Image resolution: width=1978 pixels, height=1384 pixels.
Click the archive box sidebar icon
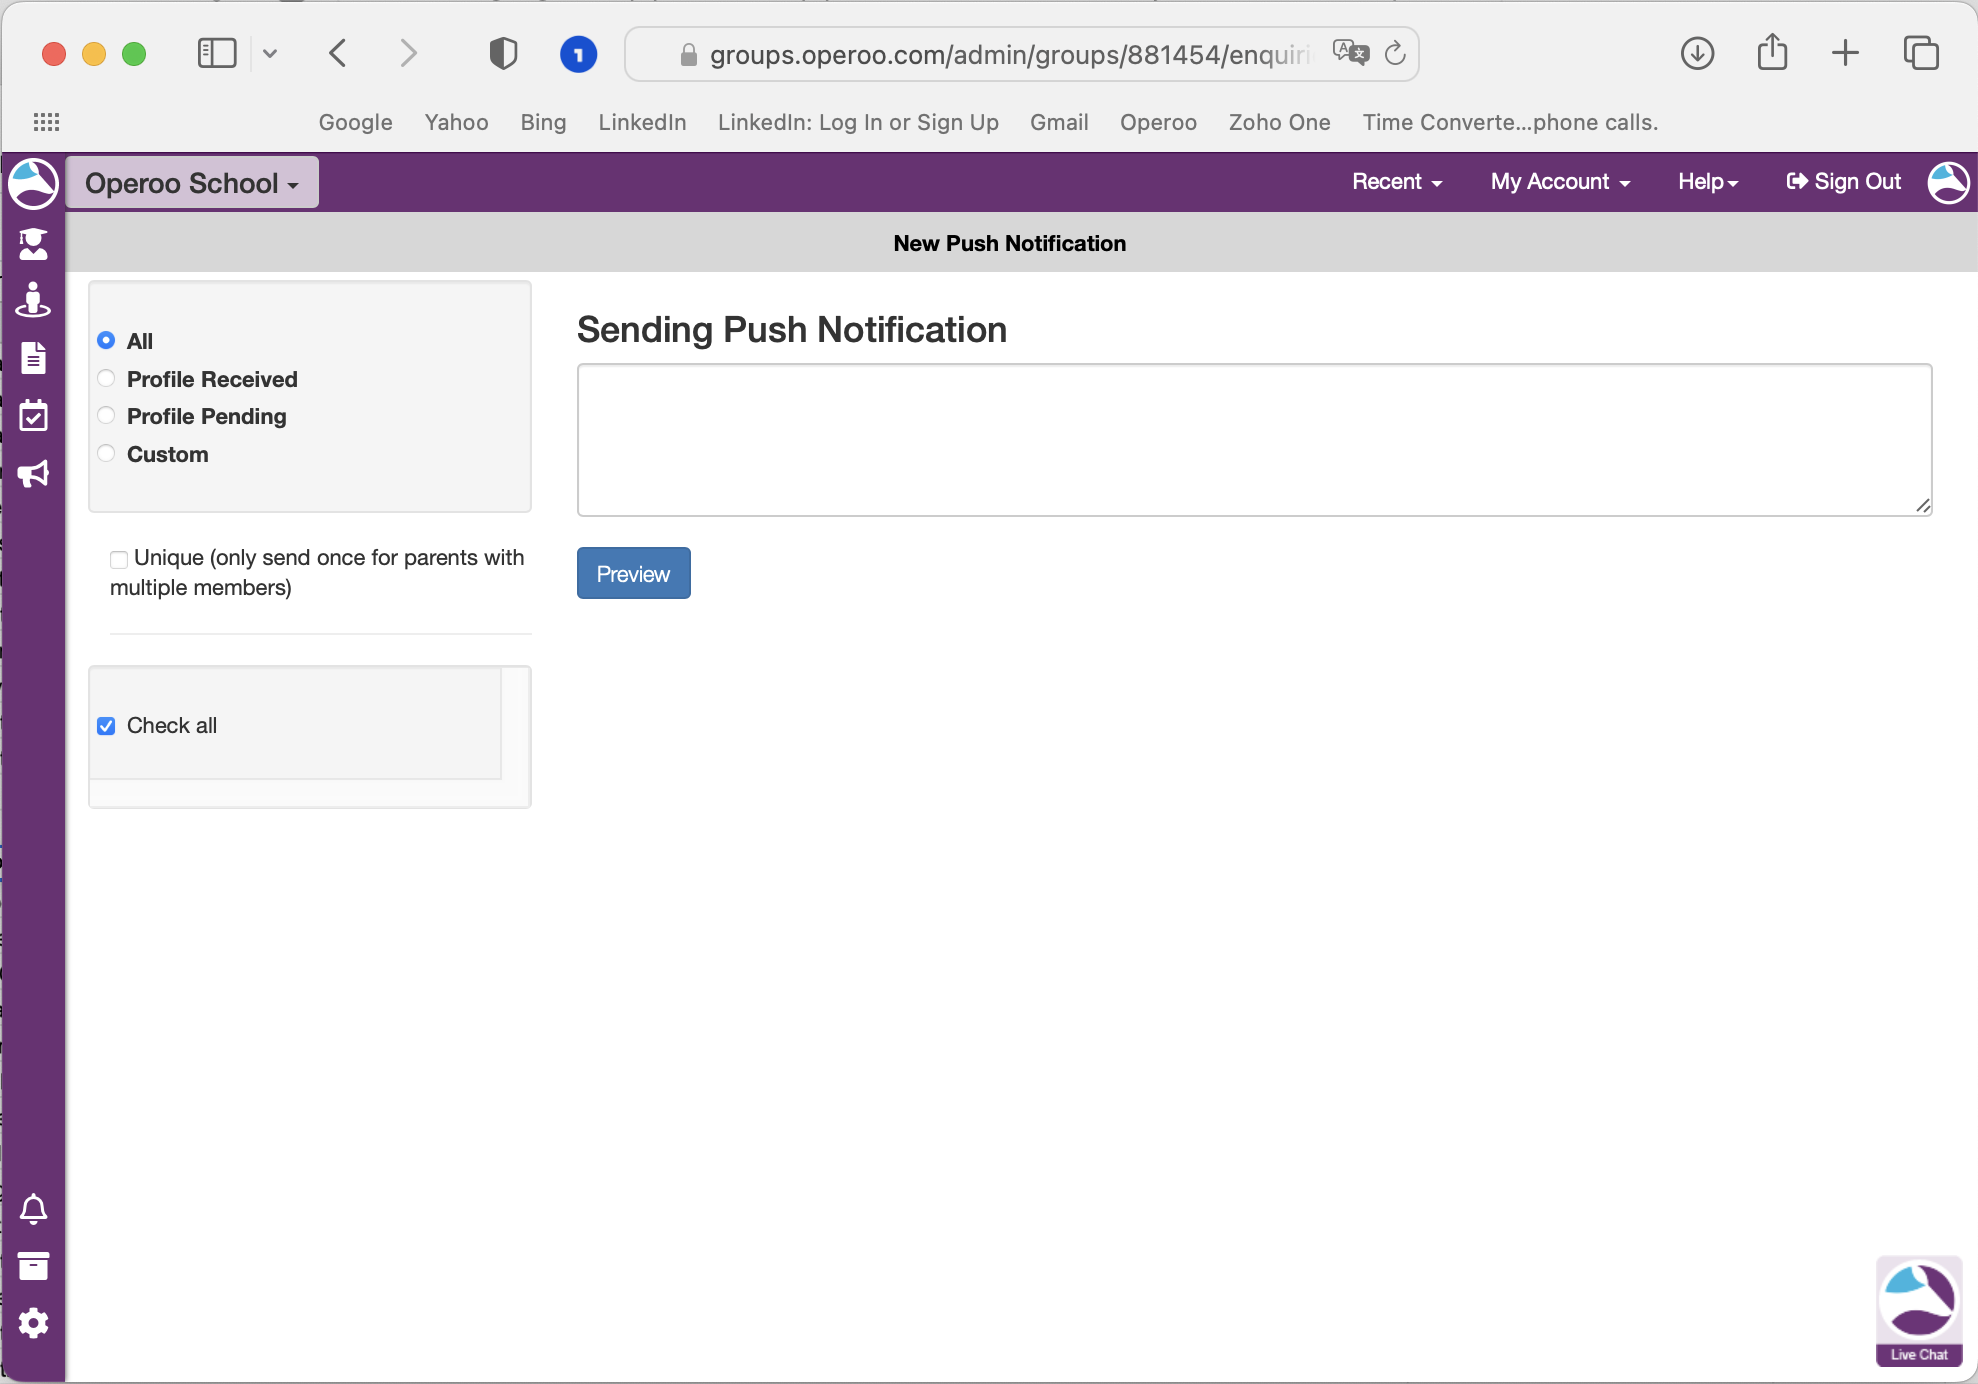pos(33,1266)
